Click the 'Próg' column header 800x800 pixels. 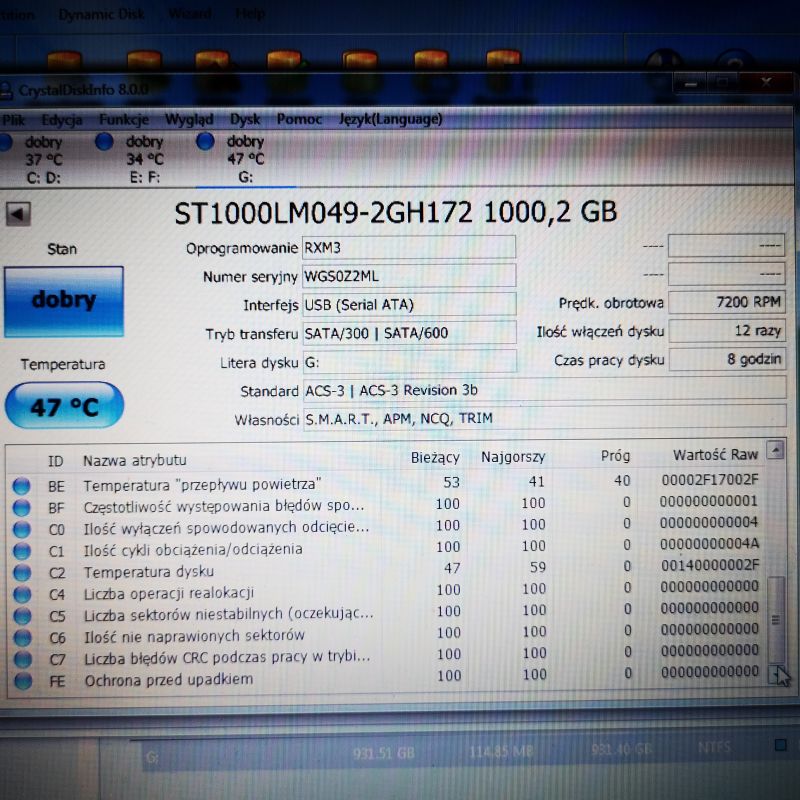[615, 456]
